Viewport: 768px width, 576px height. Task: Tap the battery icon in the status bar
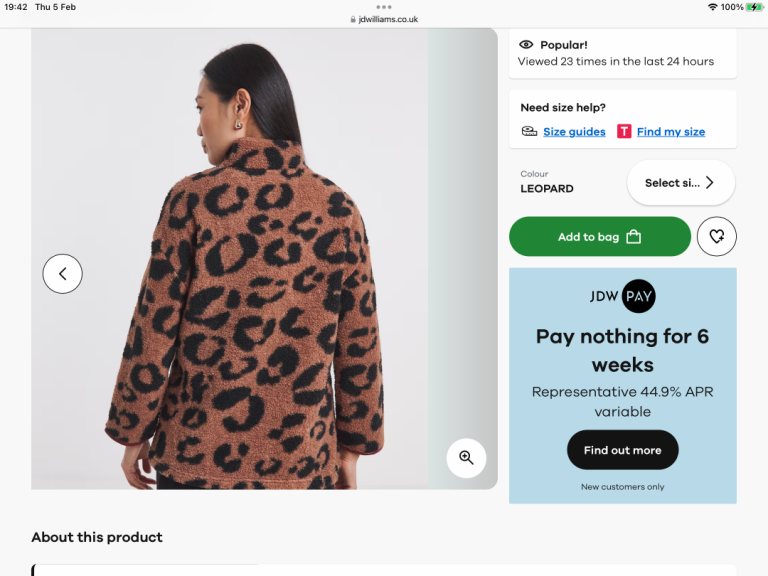click(754, 7)
